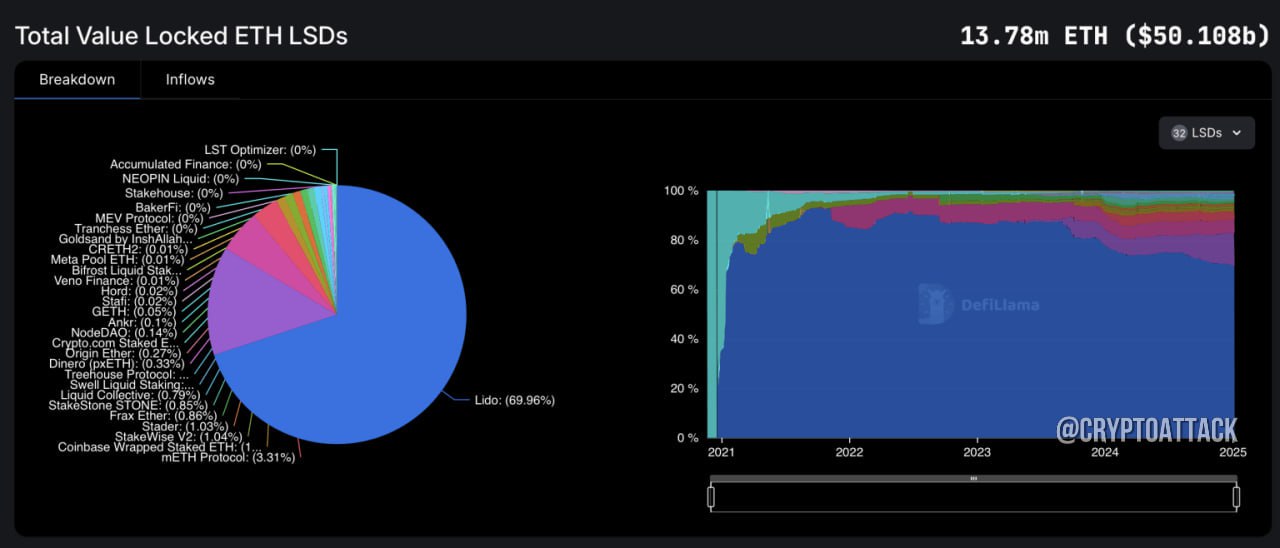
Task: Click the 'StakeWise V2: (1.04%)' label
Action: (177, 436)
